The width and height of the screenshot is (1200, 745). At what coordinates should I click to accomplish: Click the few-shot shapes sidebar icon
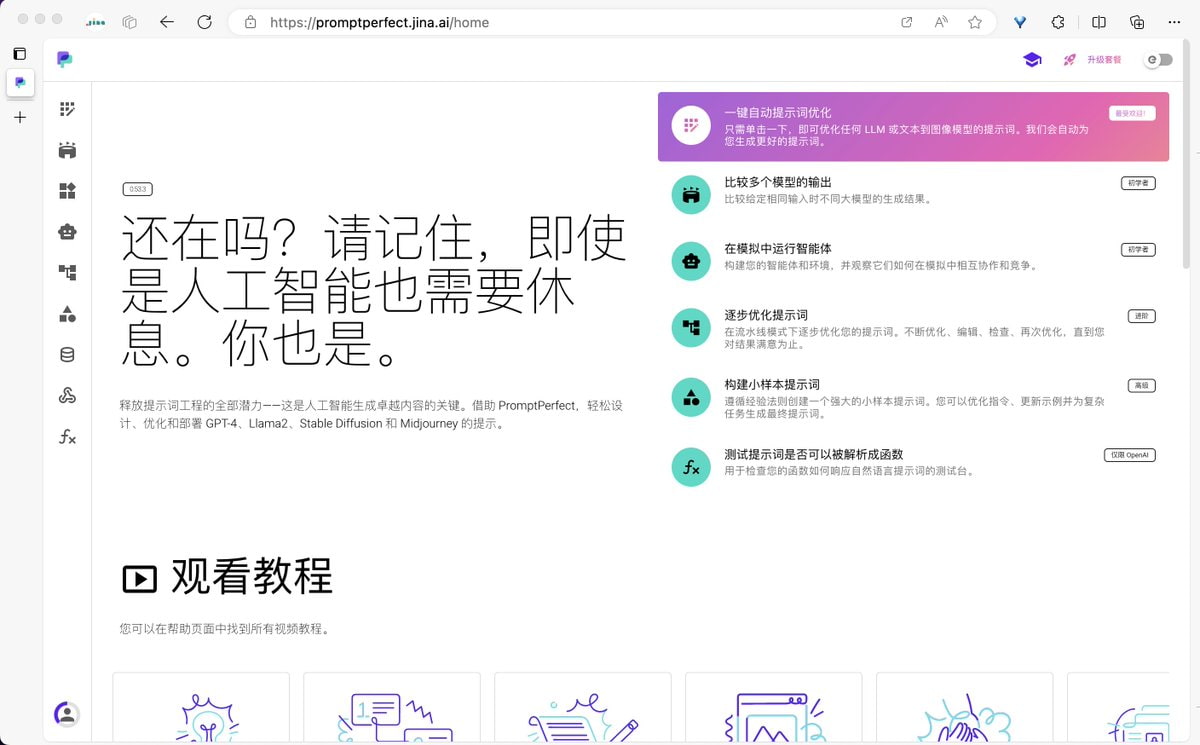tap(67, 314)
